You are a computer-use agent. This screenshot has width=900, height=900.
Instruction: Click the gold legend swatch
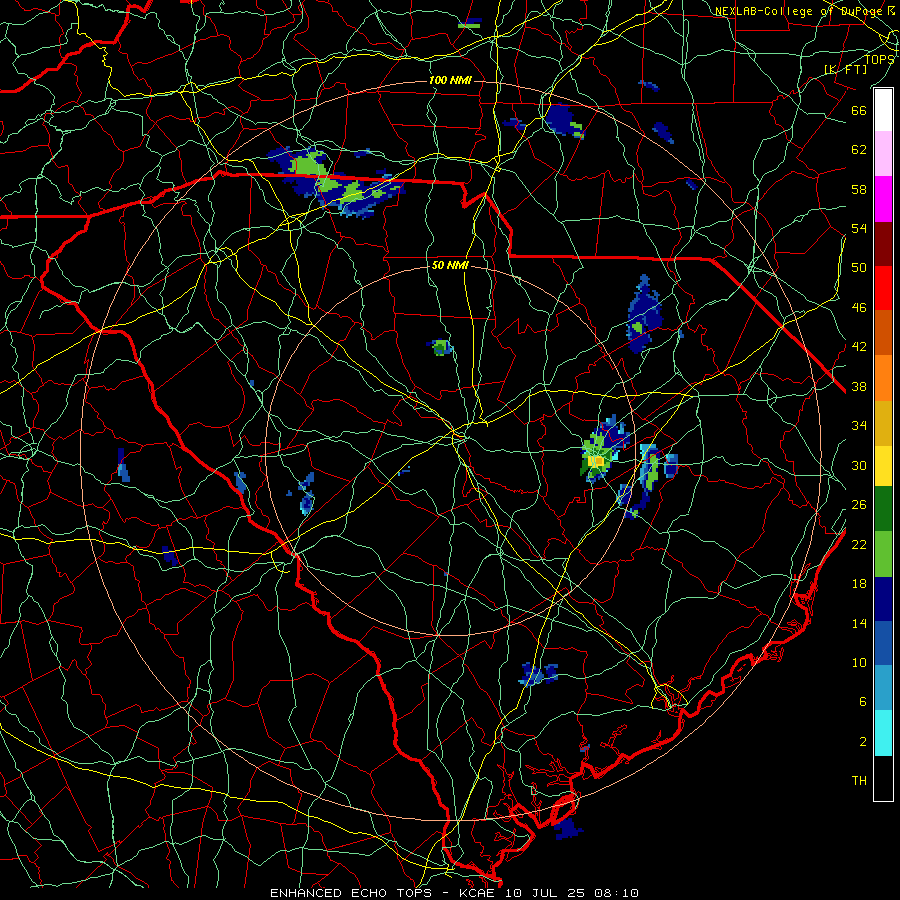(x=883, y=423)
